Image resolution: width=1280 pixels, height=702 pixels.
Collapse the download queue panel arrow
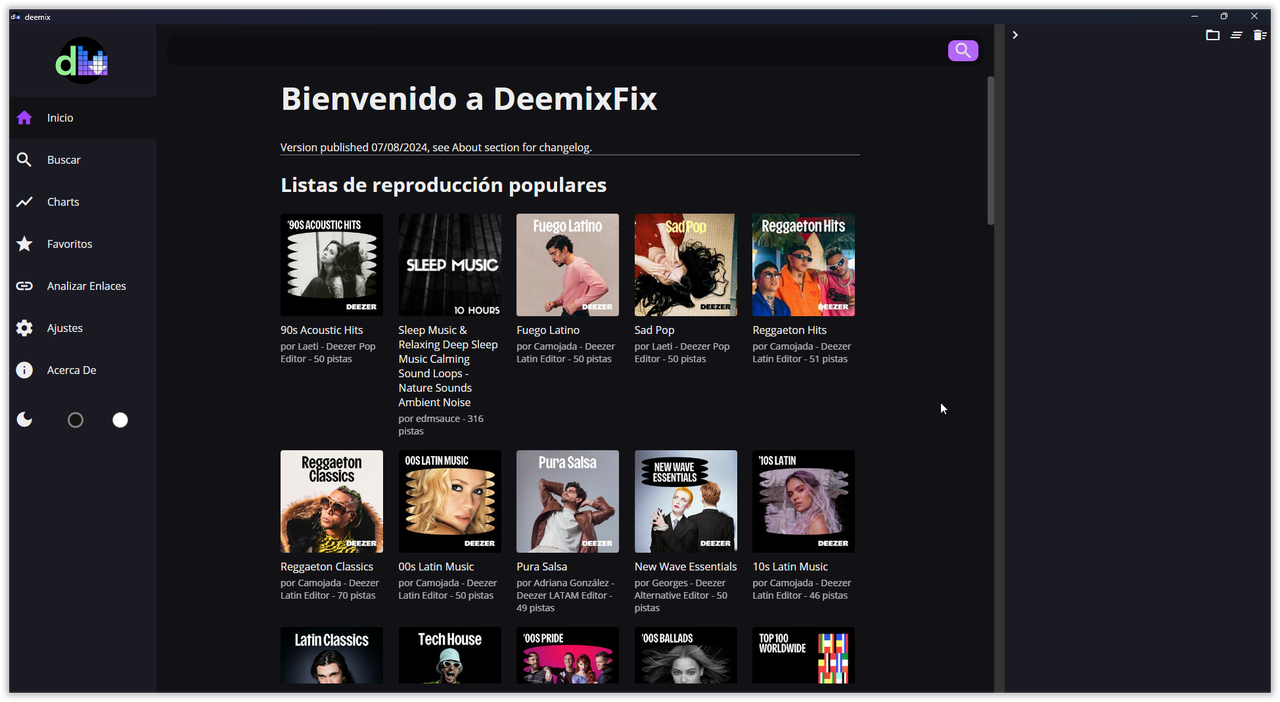[x=1015, y=35]
